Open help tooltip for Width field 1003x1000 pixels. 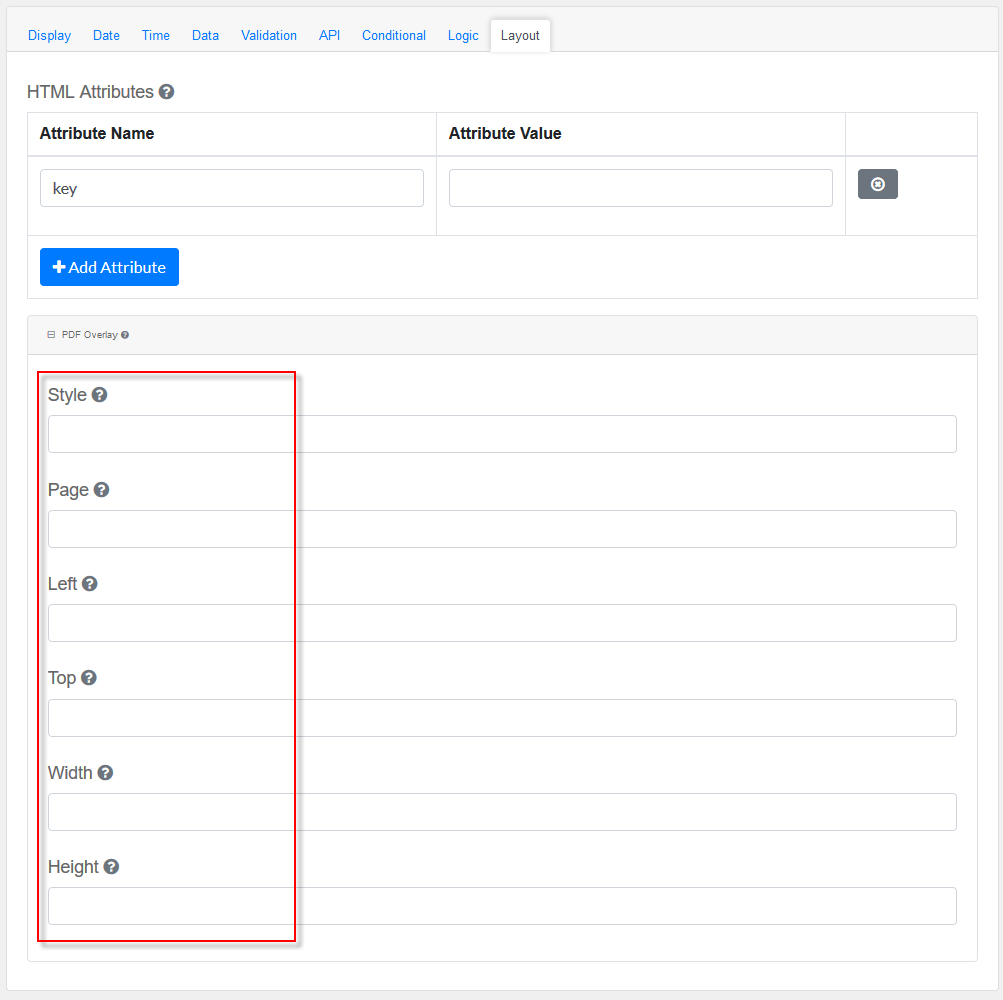pyautogui.click(x=105, y=773)
